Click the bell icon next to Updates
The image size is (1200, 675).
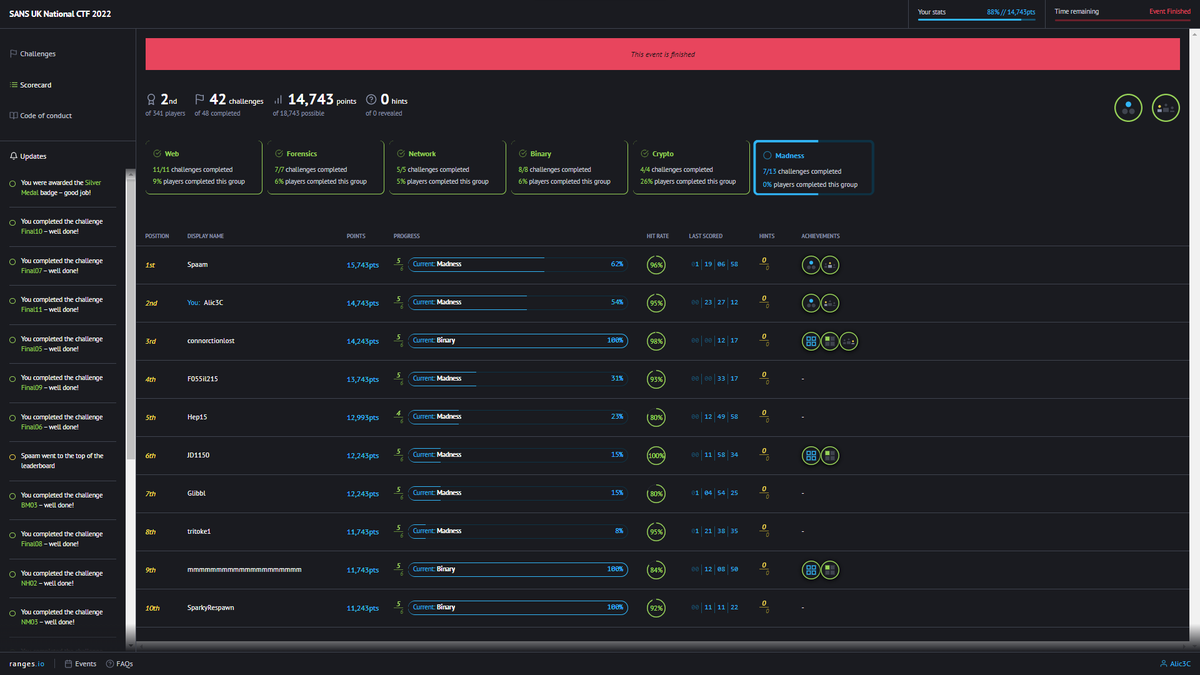pos(13,156)
